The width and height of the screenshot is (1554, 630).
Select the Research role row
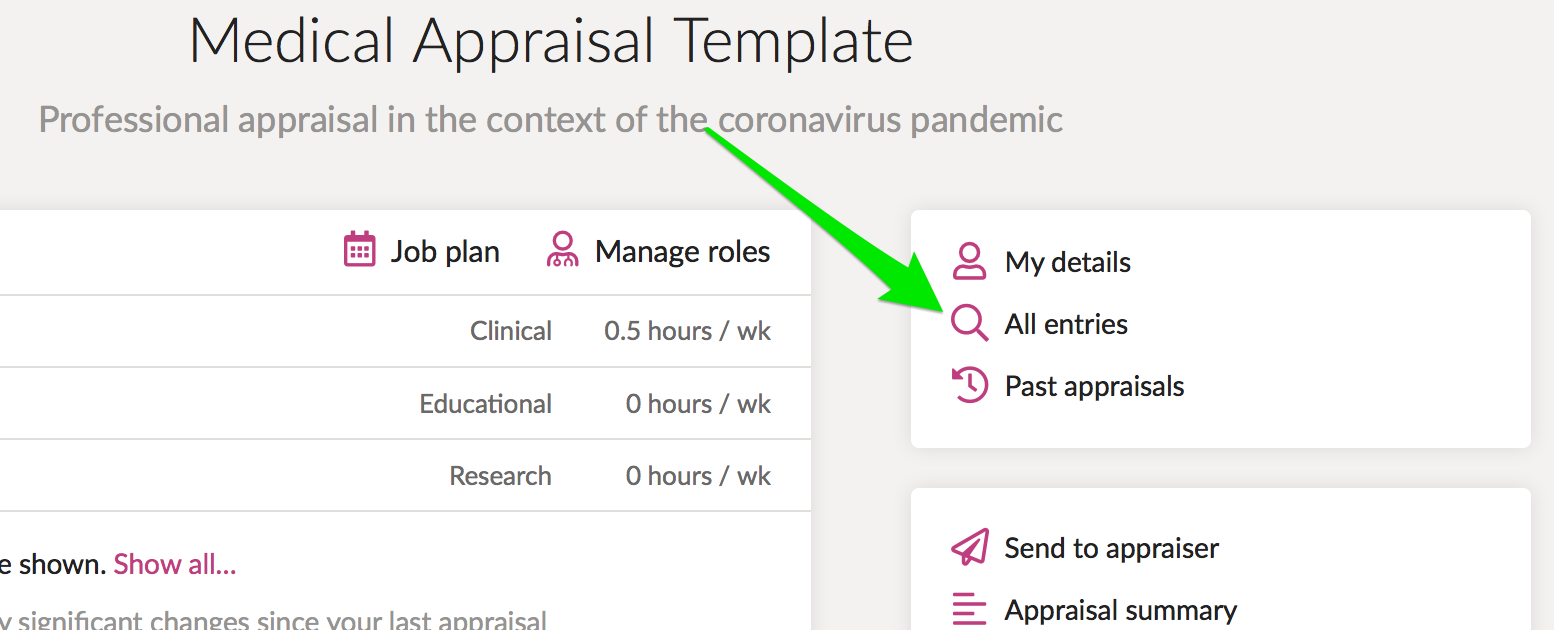click(405, 475)
